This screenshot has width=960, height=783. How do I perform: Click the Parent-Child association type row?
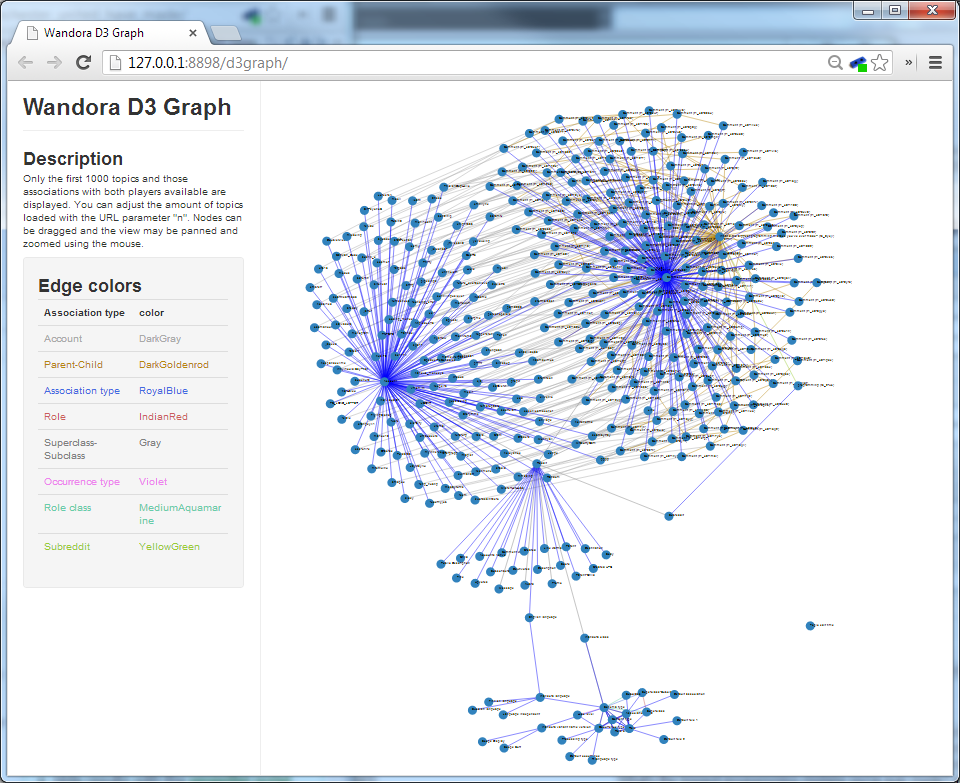tap(73, 365)
